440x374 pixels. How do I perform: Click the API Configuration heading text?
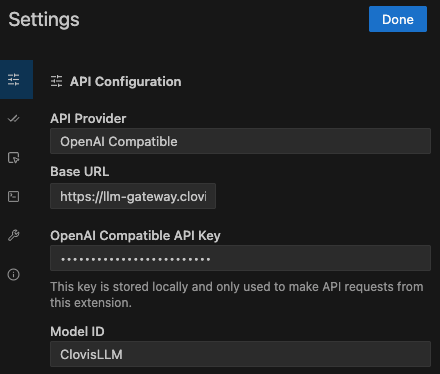(x=126, y=82)
